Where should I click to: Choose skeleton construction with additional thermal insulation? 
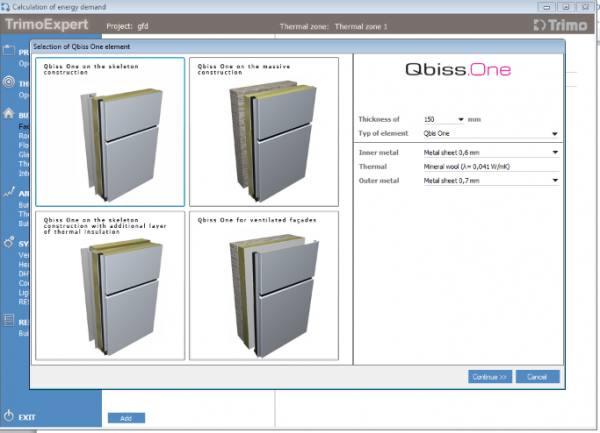(110, 286)
